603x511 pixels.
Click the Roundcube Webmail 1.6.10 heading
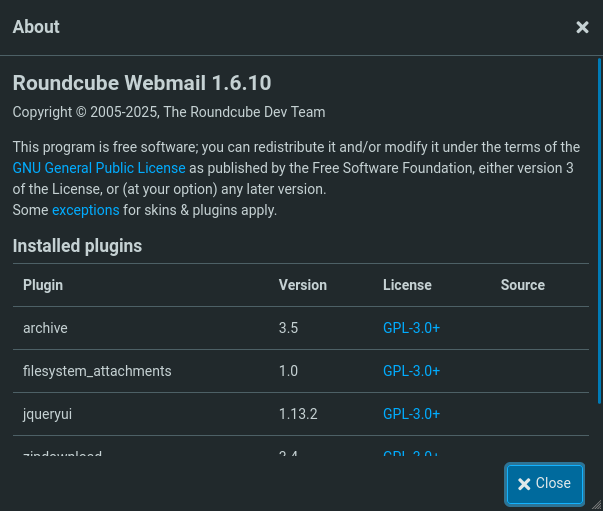141,82
